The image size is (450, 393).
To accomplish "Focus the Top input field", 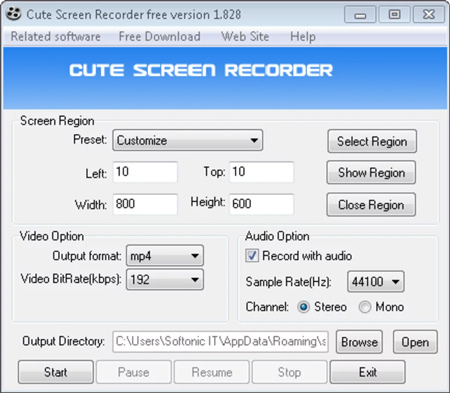I will tap(262, 172).
